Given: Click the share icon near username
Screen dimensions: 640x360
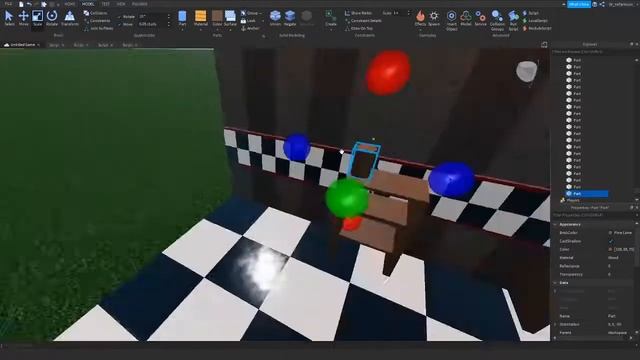Looking at the screenshot, I should pyautogui.click(x=602, y=4).
